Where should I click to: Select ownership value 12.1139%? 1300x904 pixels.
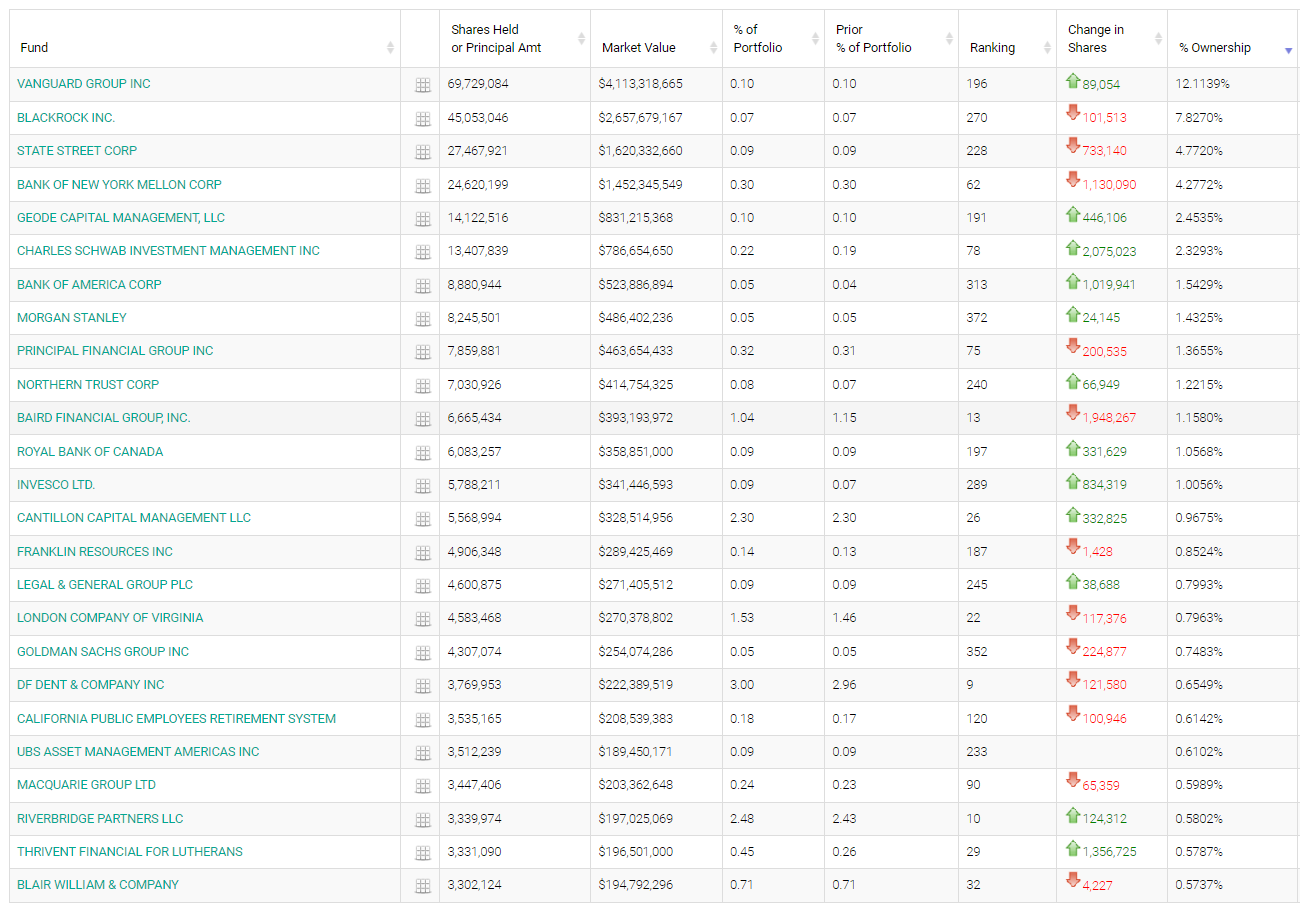(1203, 84)
